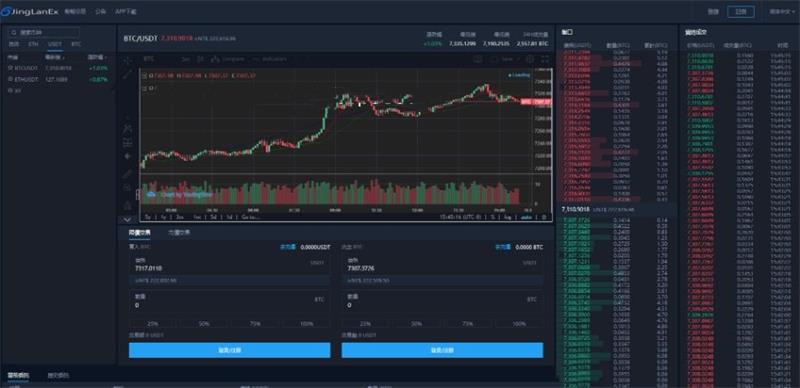Choose 25% amount in the buy form
This screenshot has width=800, height=388.
pos(153,324)
